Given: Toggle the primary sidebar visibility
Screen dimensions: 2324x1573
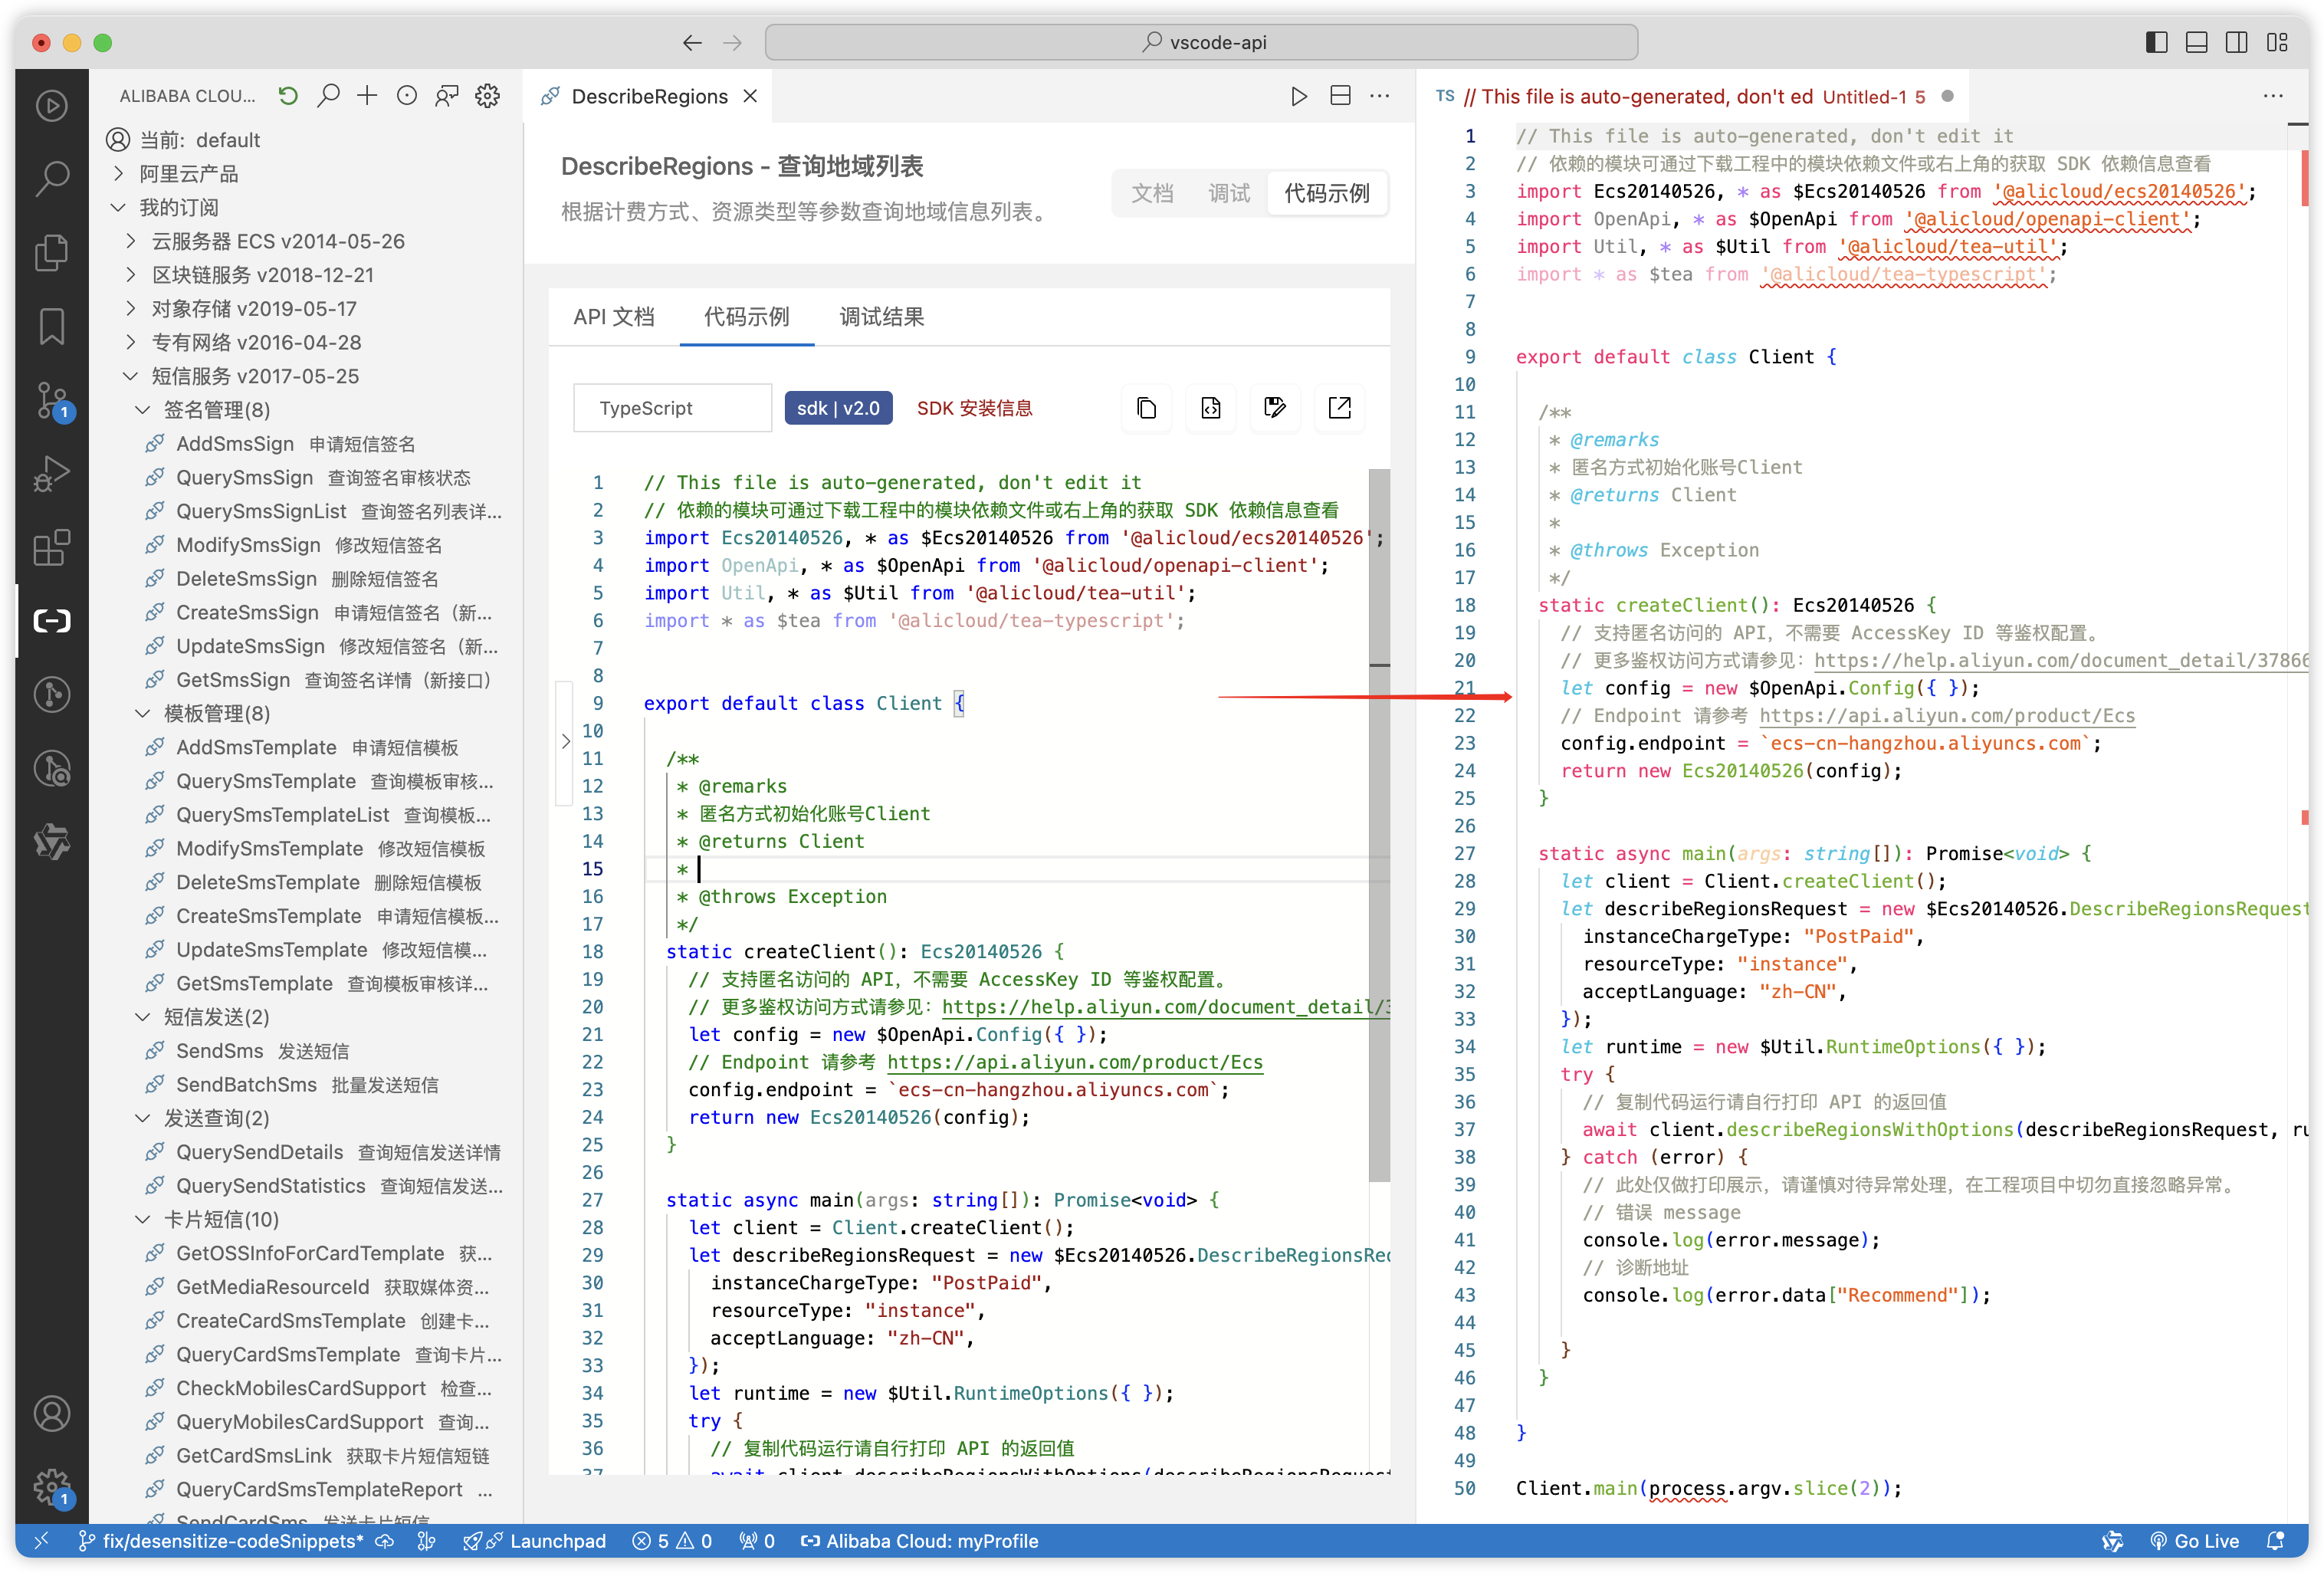Looking at the screenshot, I should point(2157,42).
